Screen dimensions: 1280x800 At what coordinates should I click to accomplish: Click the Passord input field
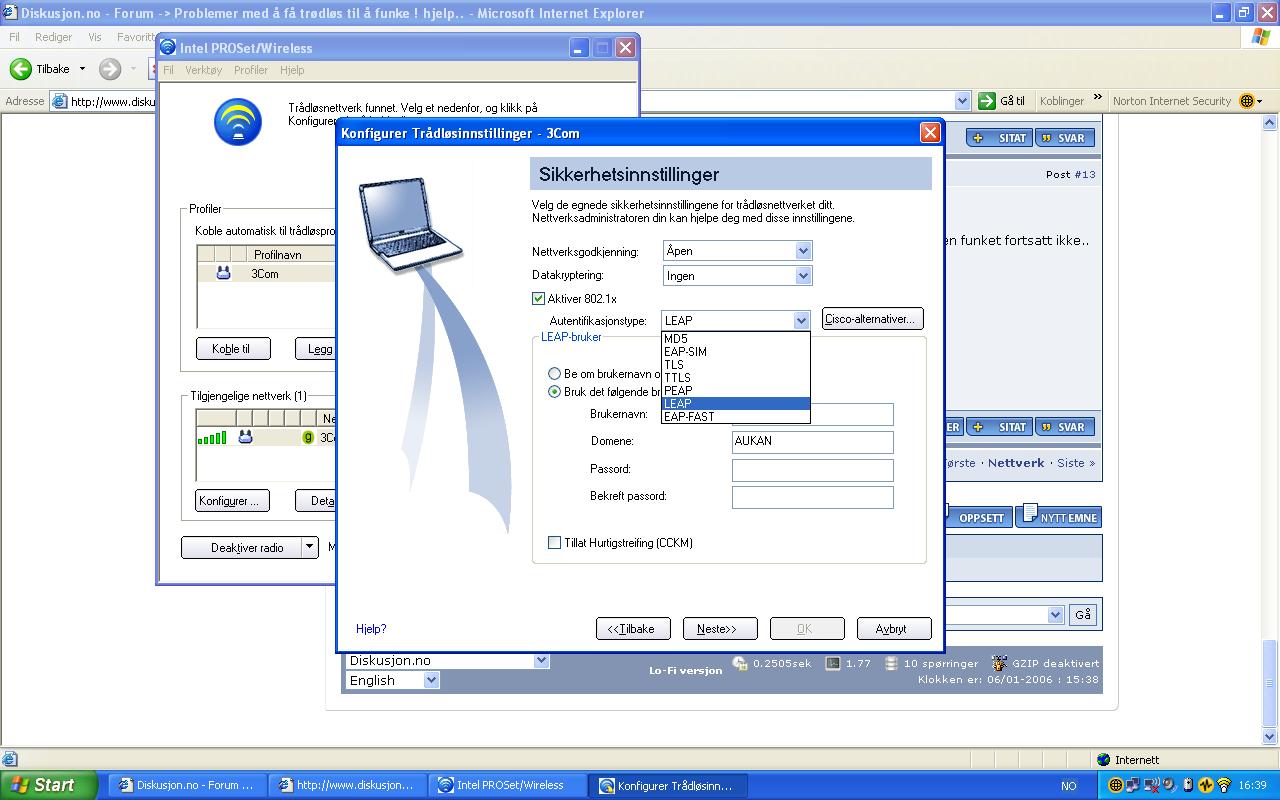[813, 470]
